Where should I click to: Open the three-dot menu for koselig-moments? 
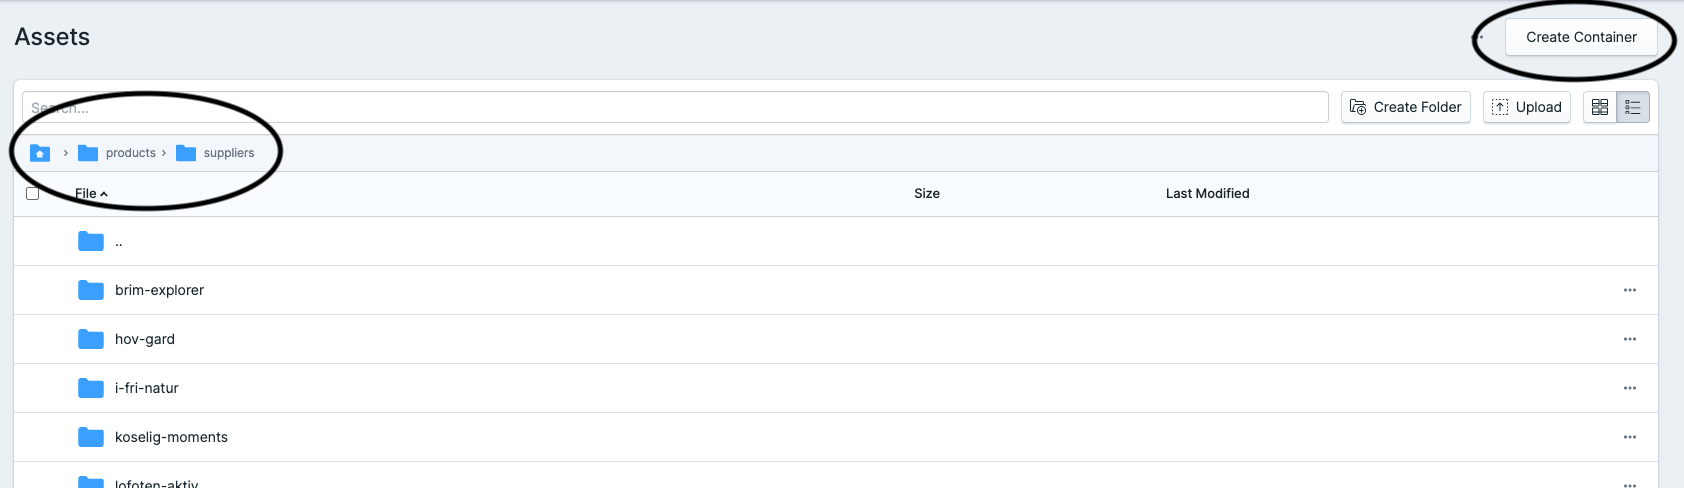pyautogui.click(x=1630, y=437)
